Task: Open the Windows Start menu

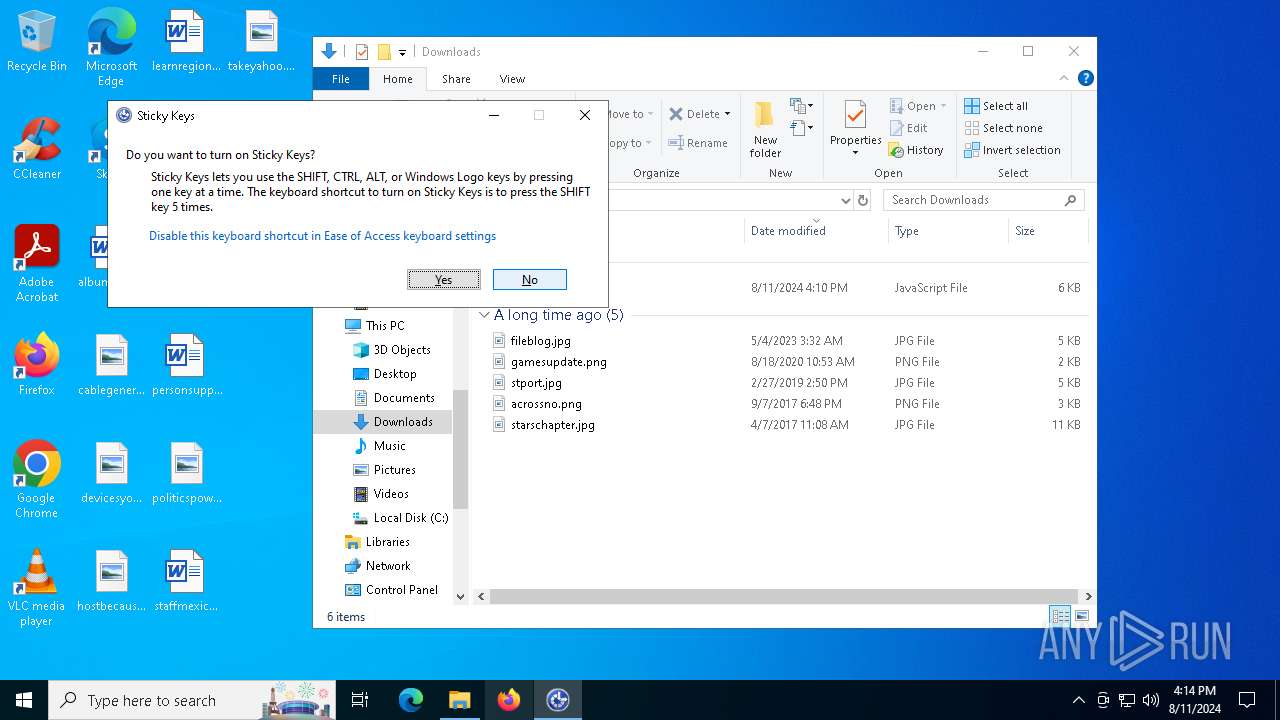Action: pos(24,700)
